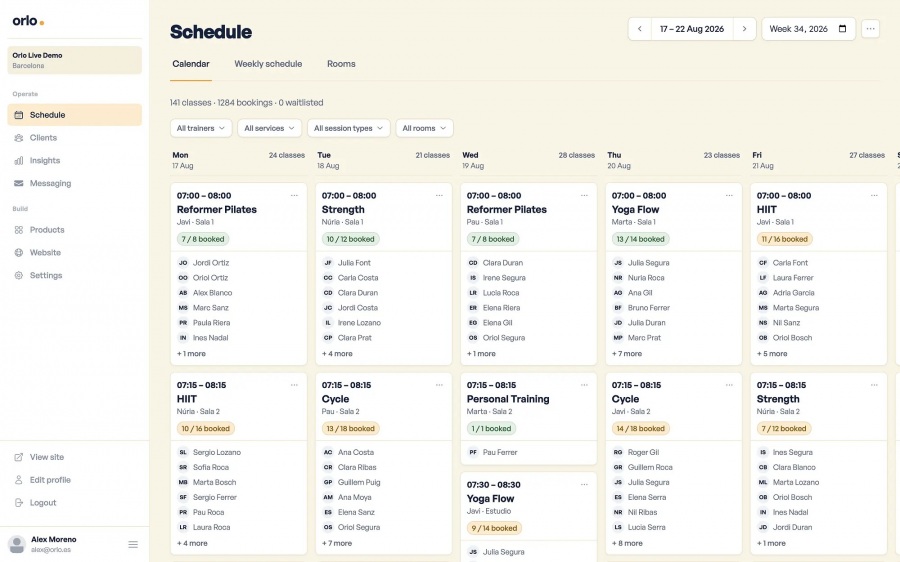Screen dimensions: 900x562
Task: Open options menu for Personal Training card
Action: [x=584, y=385]
